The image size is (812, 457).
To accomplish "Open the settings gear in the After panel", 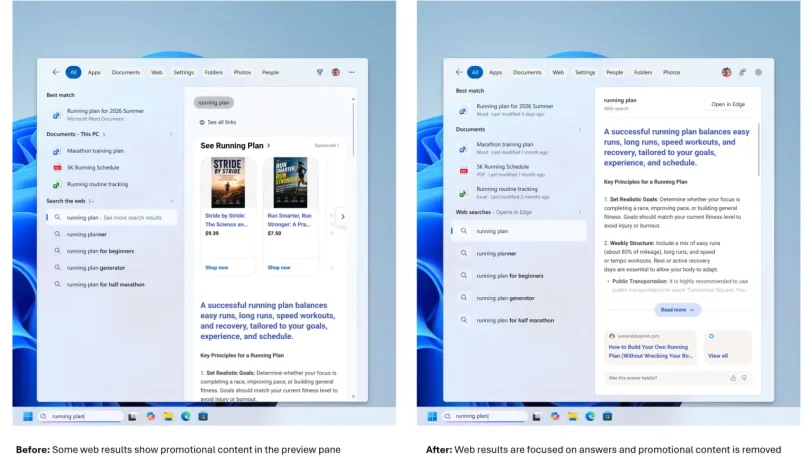I will coord(758,73).
